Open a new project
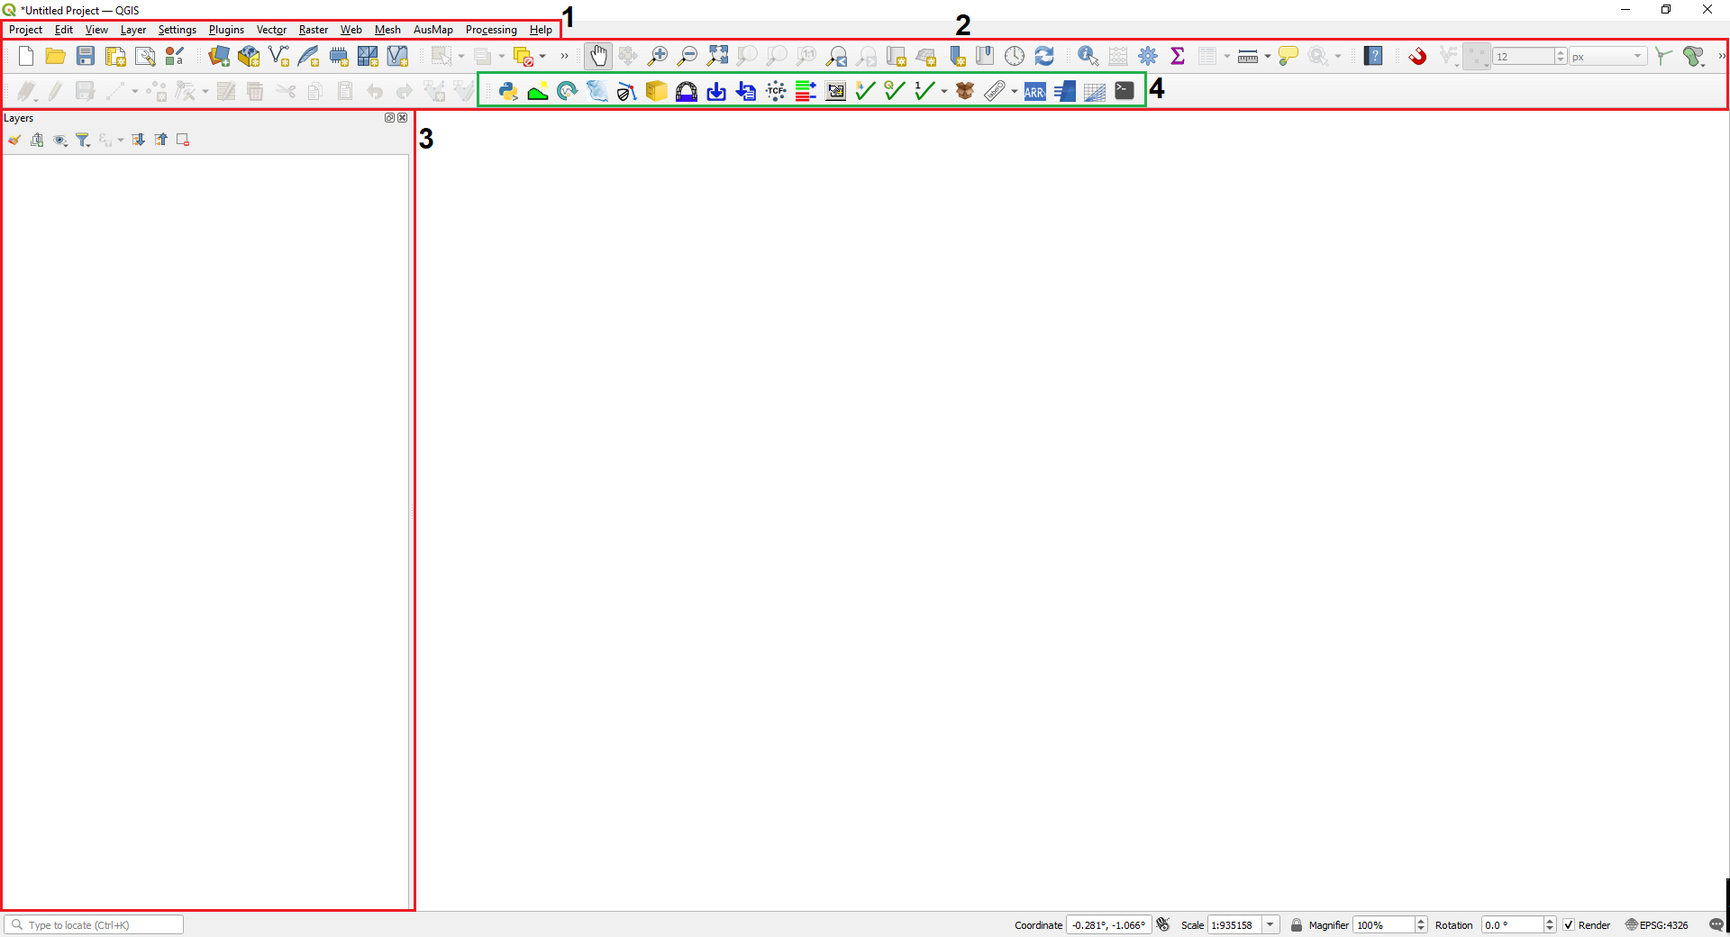Screen dimensions: 1730x937 click(25, 56)
